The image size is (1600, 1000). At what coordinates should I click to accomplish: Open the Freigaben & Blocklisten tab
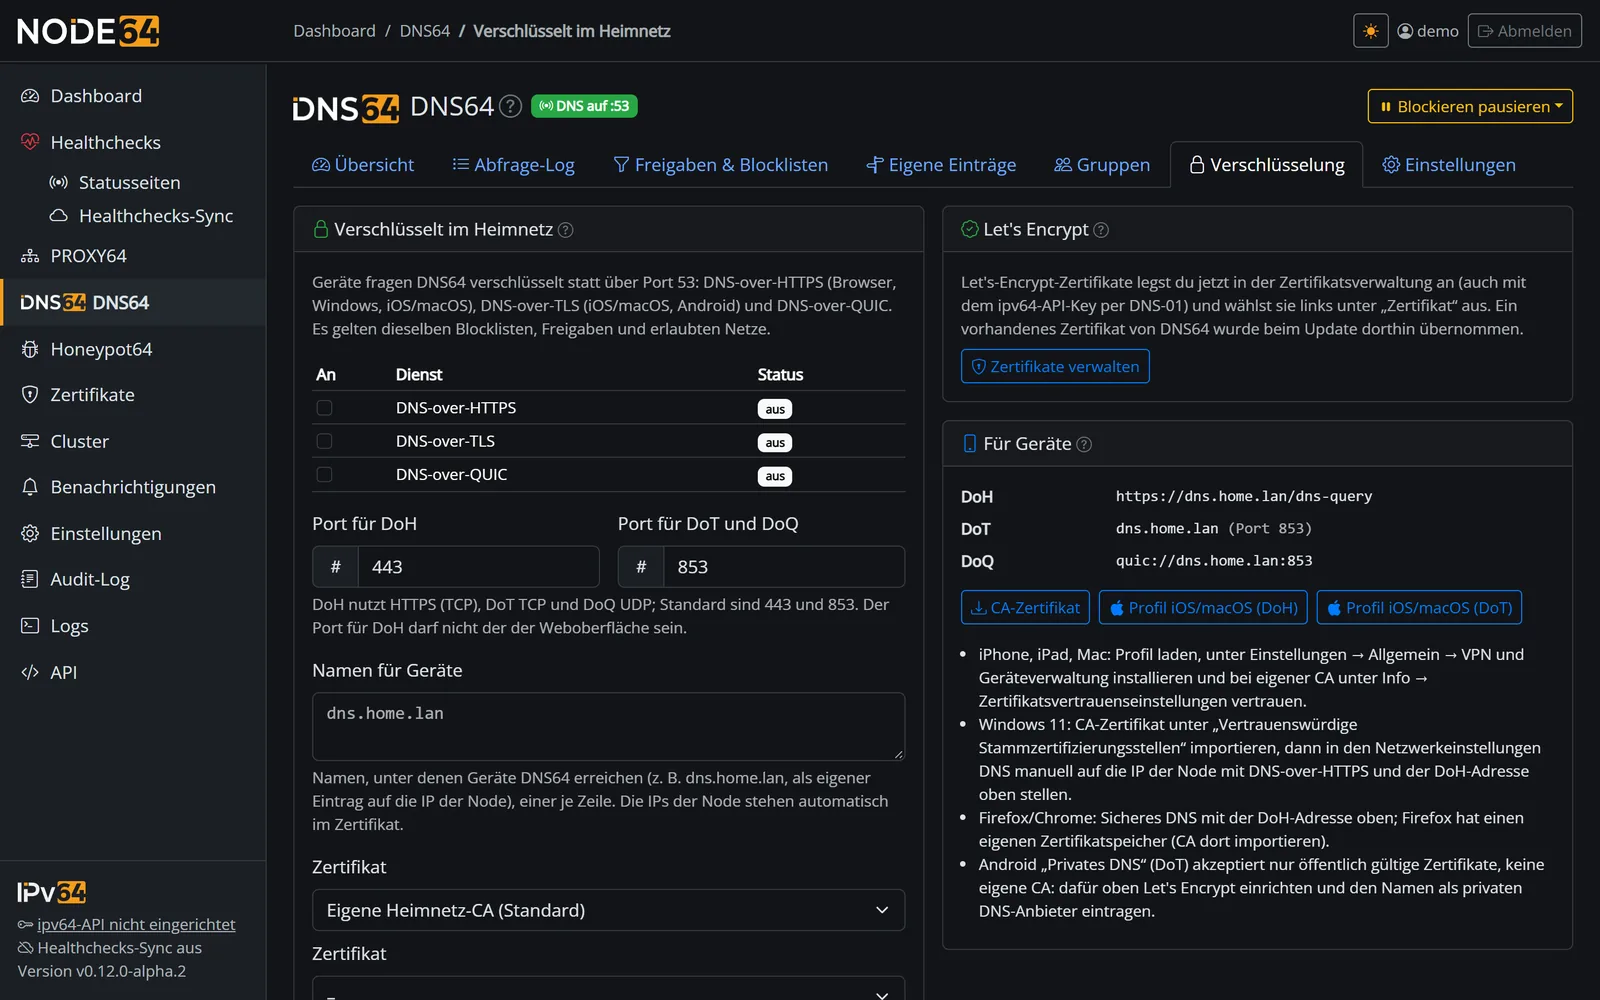(720, 165)
